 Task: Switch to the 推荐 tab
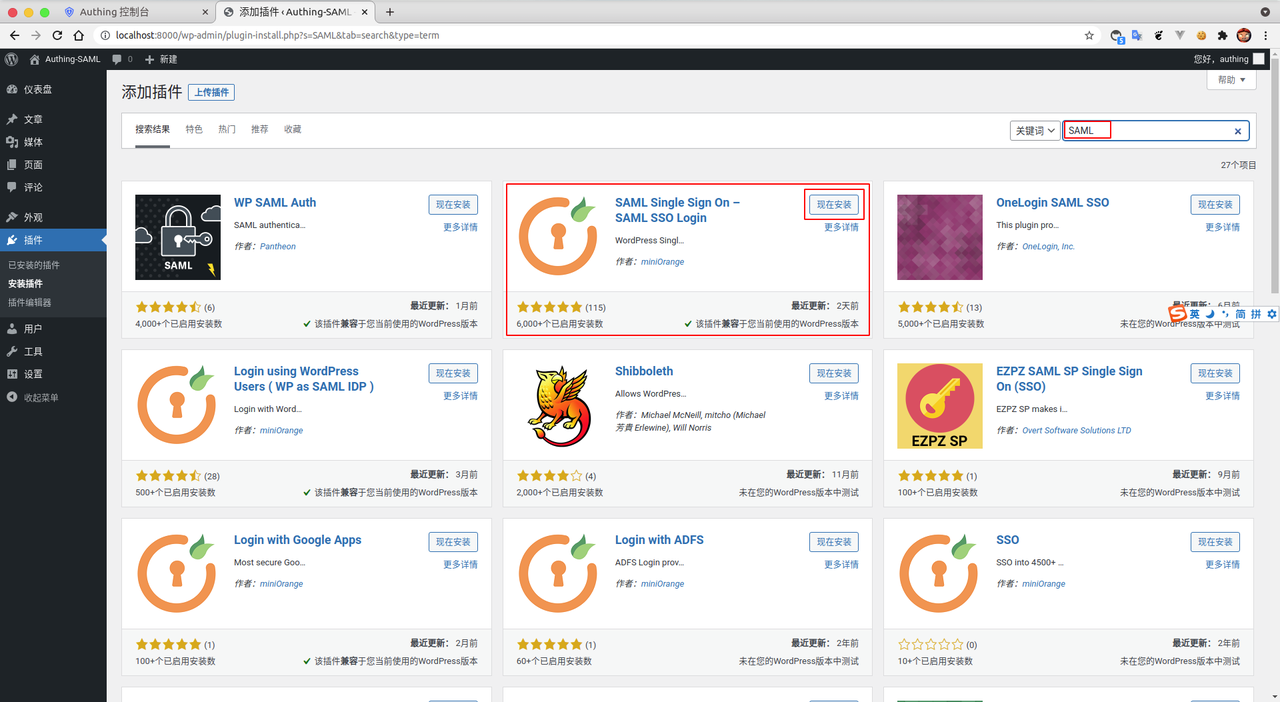coord(260,130)
